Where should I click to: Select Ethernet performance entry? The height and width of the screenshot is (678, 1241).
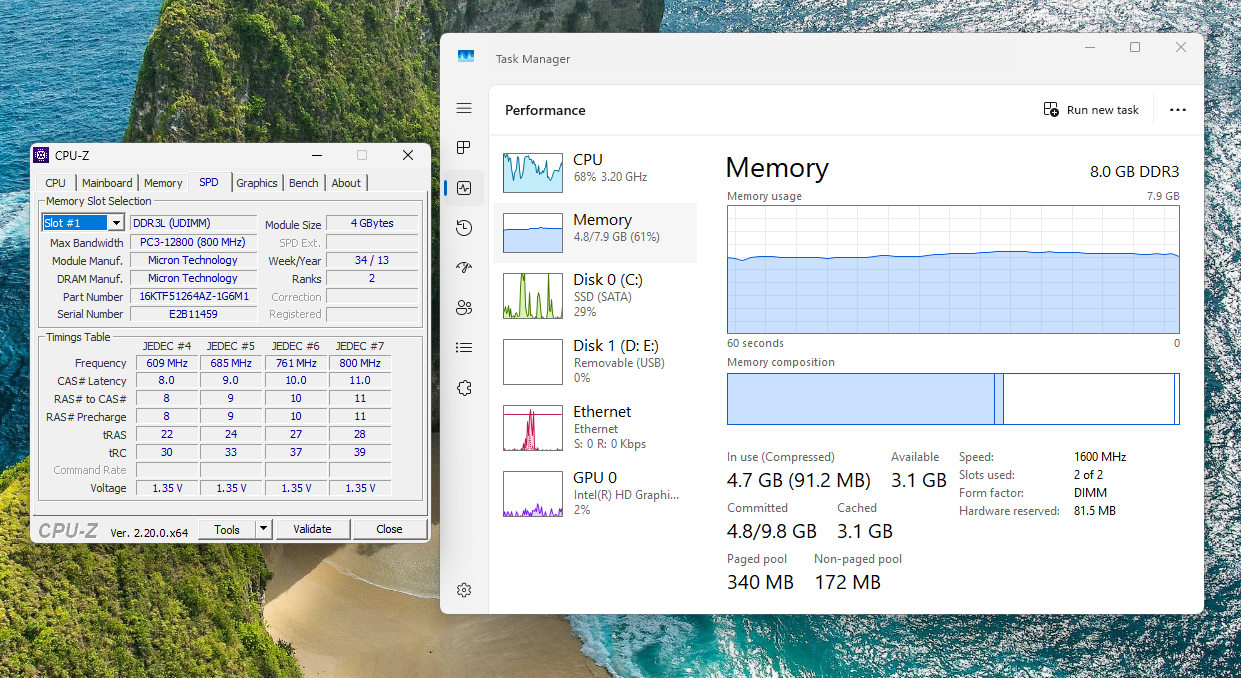pyautogui.click(x=595, y=427)
